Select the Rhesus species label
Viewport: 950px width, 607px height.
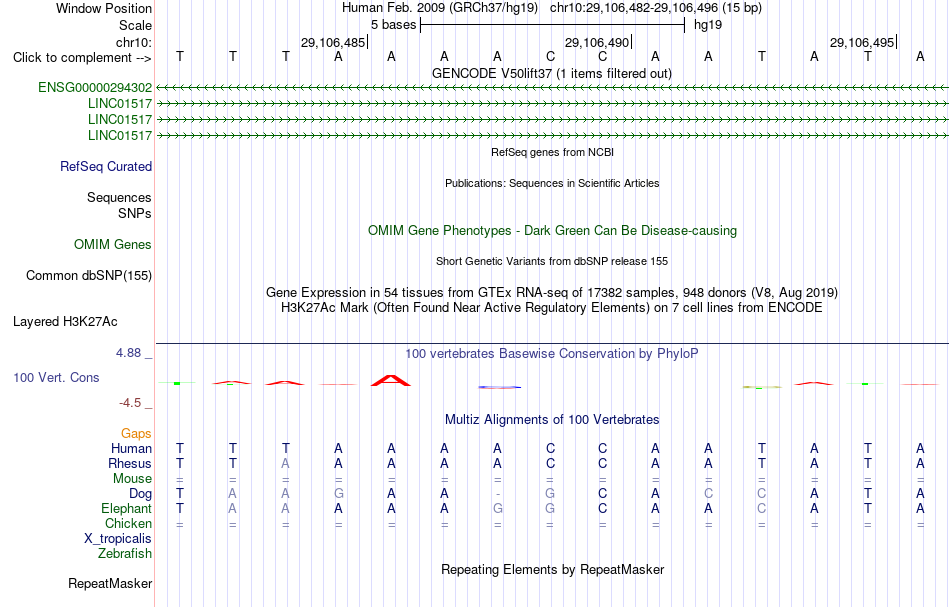click(130, 463)
